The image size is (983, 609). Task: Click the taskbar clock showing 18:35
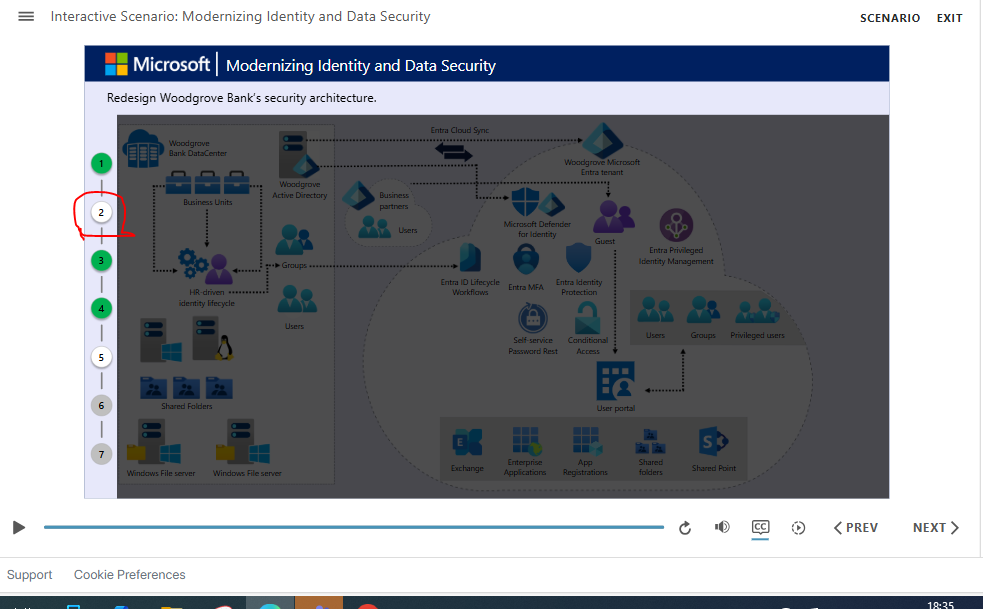(940, 605)
